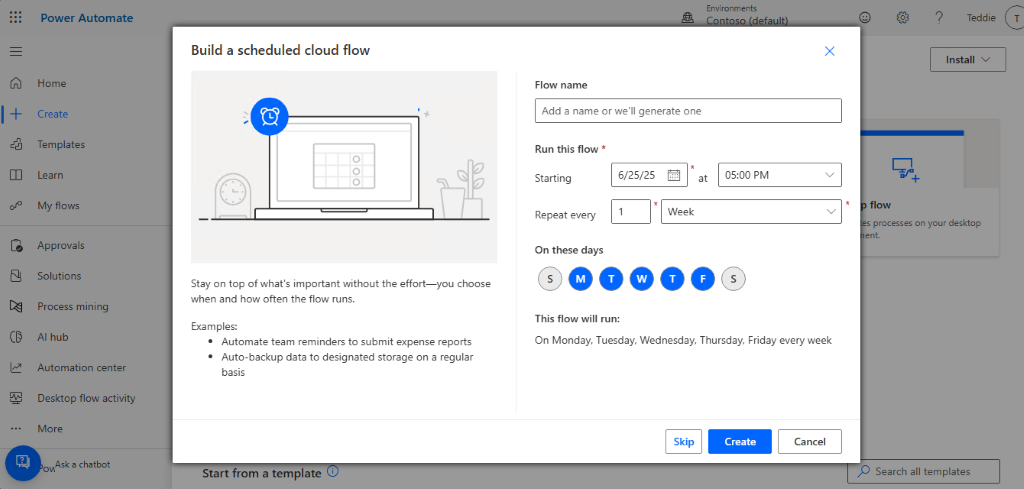Close the scheduled cloud flow dialog
The height and width of the screenshot is (489, 1024).
pos(829,51)
